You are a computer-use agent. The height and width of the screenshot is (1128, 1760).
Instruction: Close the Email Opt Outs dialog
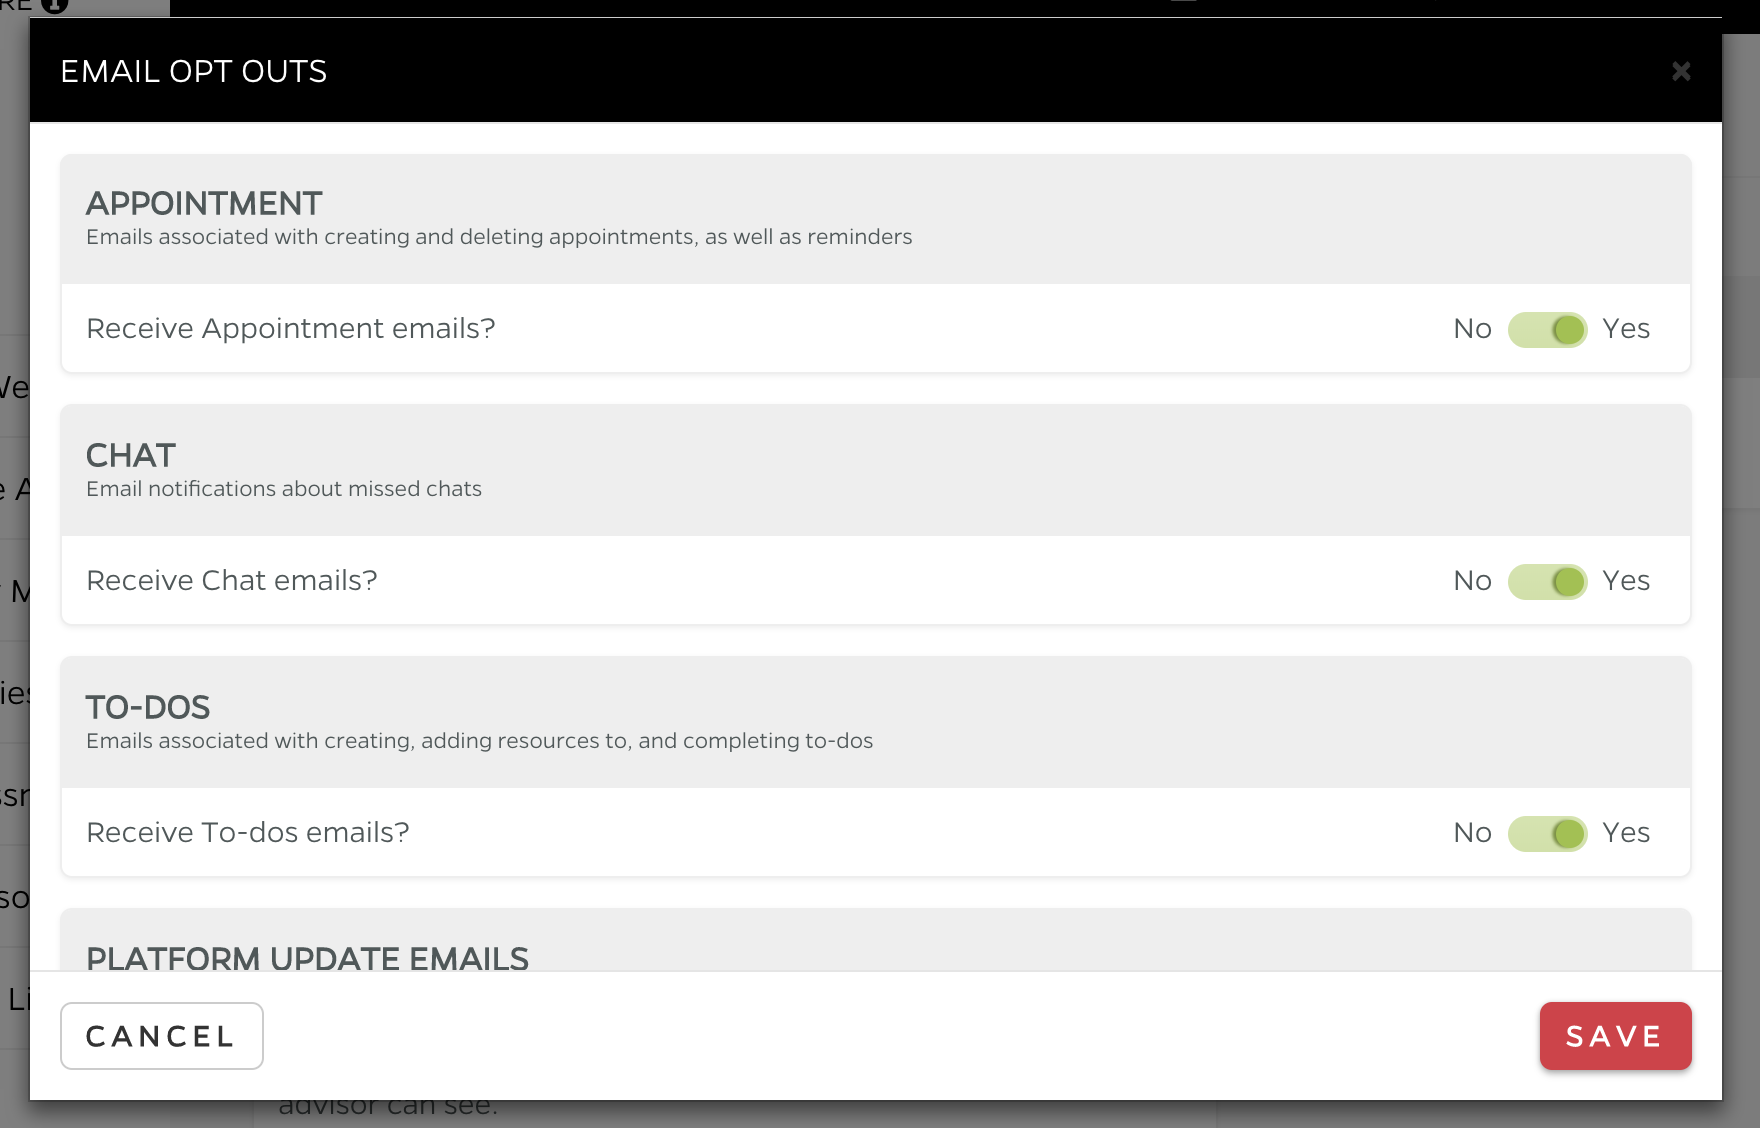pyautogui.click(x=1681, y=71)
